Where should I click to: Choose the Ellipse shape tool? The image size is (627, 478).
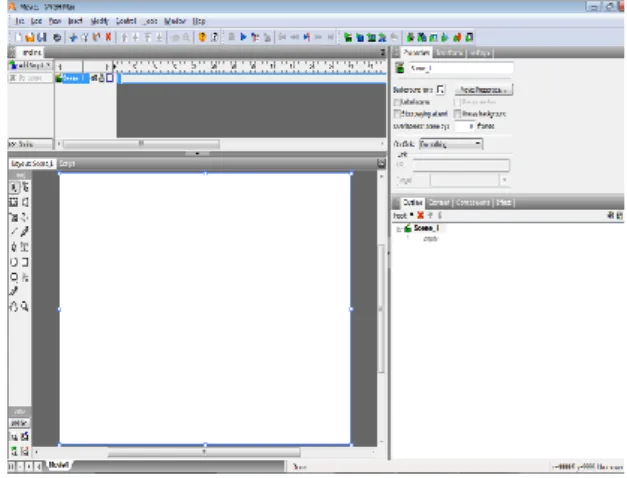14,262
